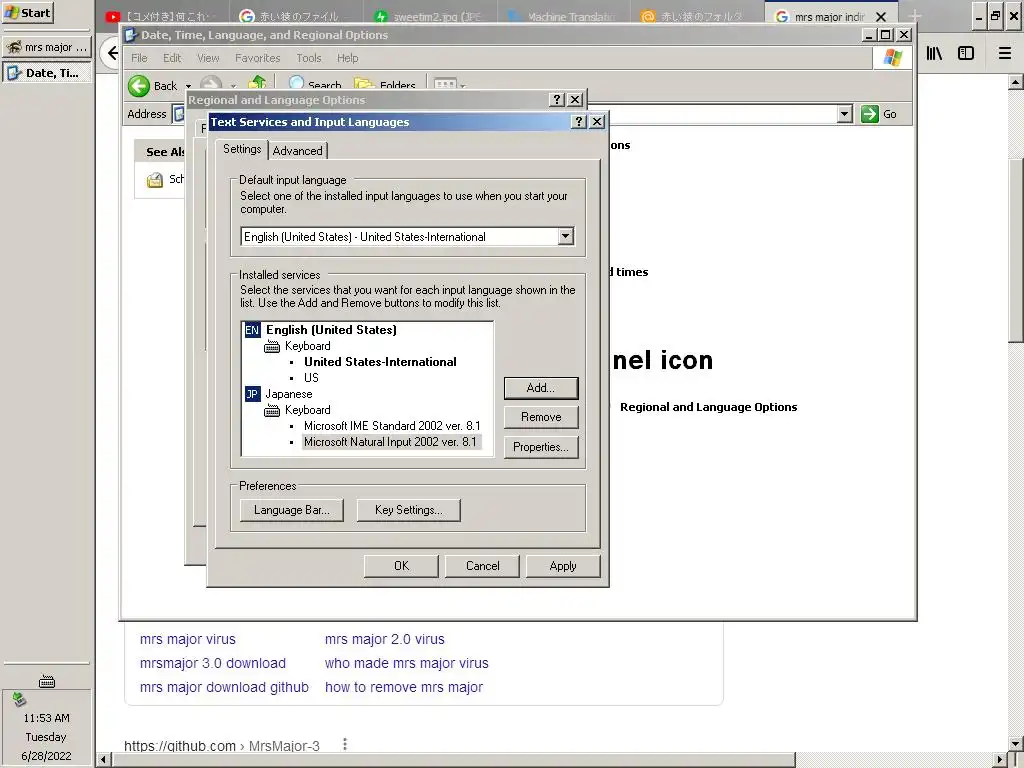
Task: Select the Settings tab
Action: (x=242, y=149)
